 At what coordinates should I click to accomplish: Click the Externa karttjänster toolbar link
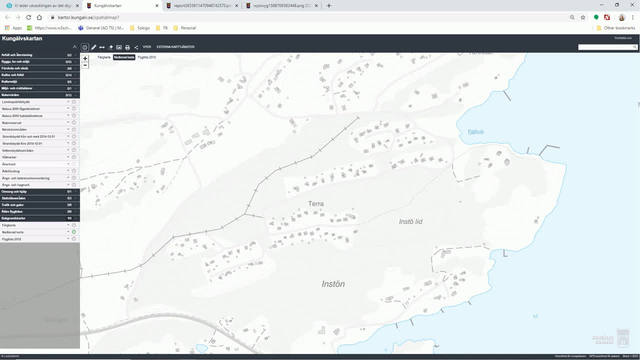pos(176,47)
